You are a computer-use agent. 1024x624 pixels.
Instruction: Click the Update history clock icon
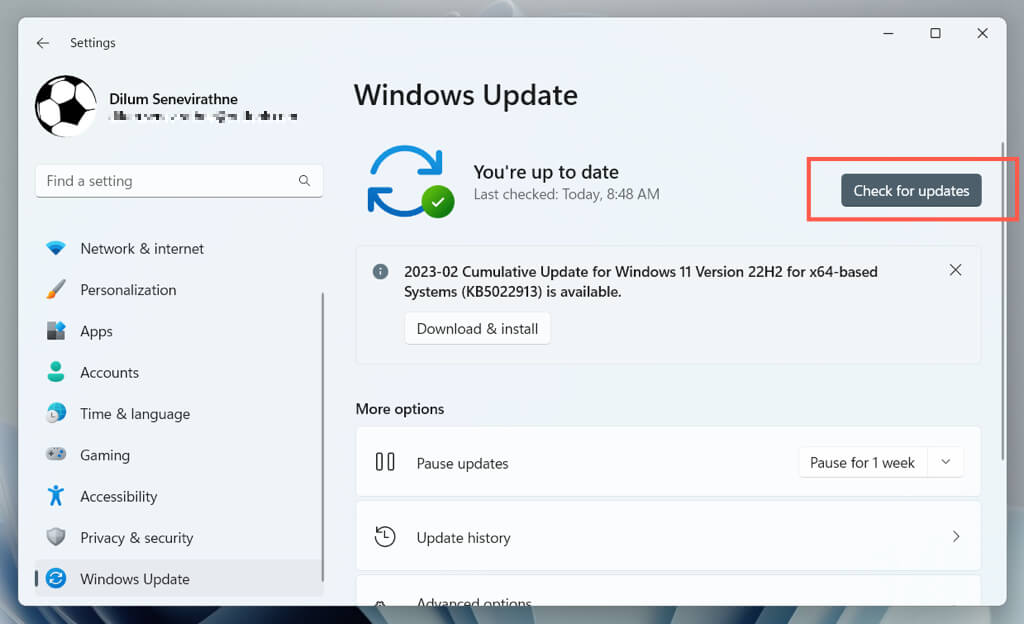pos(385,537)
